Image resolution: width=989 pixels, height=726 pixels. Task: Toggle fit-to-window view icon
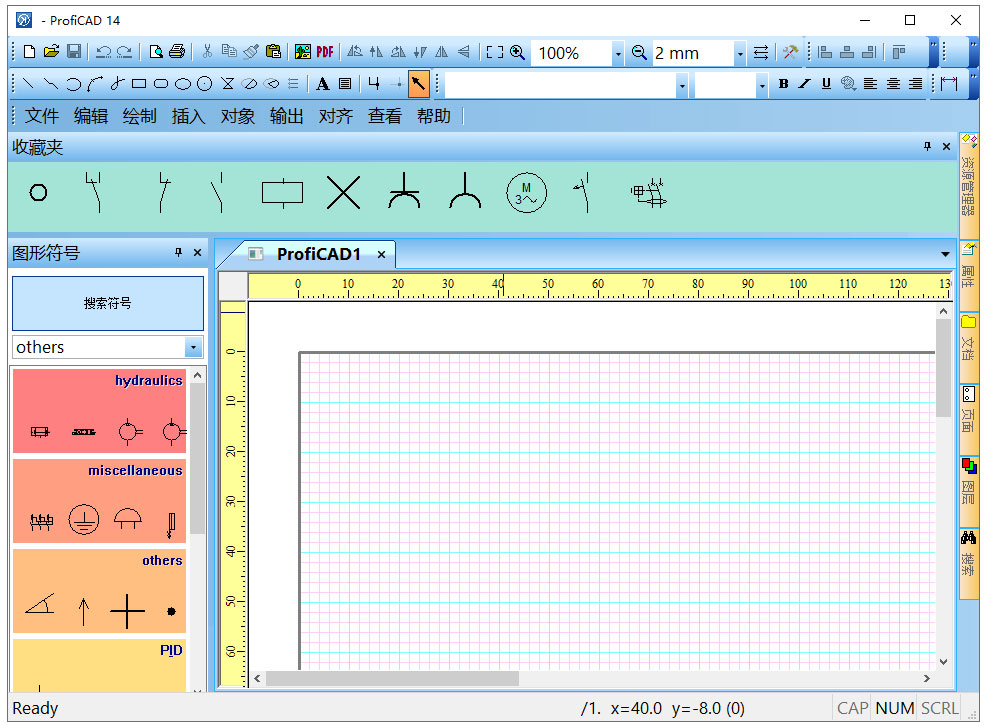pos(494,52)
